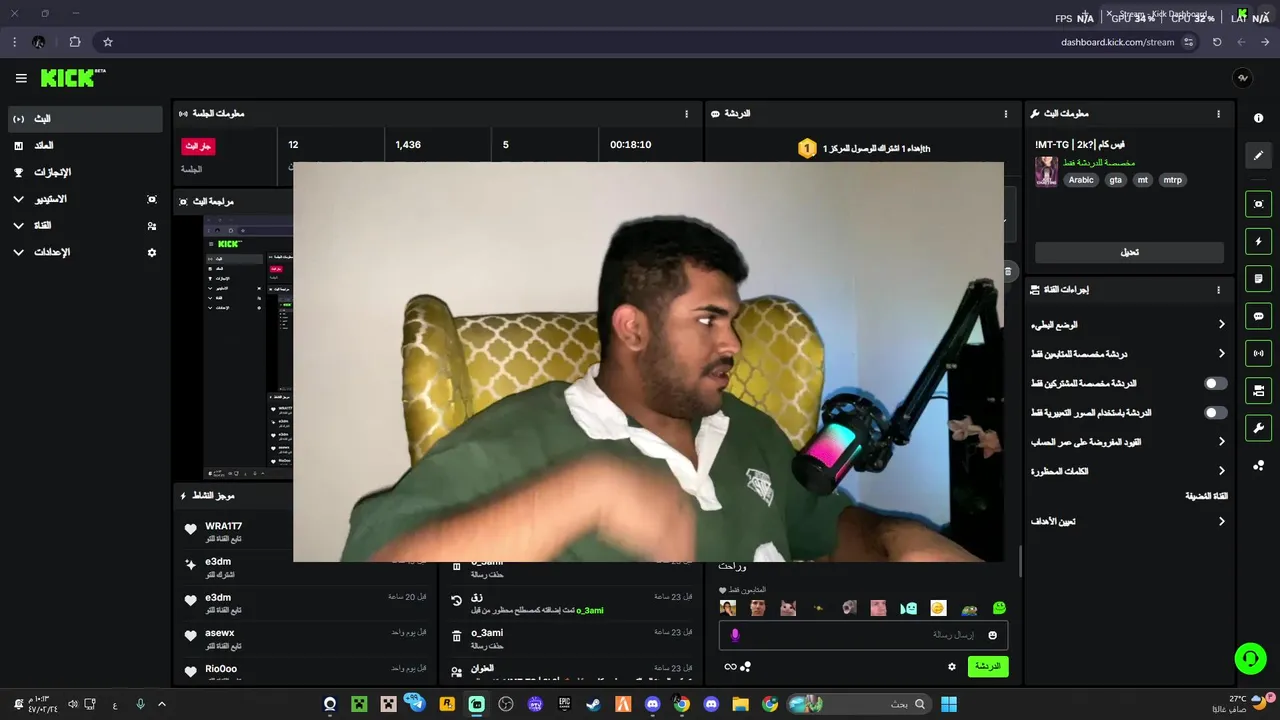Click the edit button under stream tags
This screenshot has width=1280, height=720.
1129,252
